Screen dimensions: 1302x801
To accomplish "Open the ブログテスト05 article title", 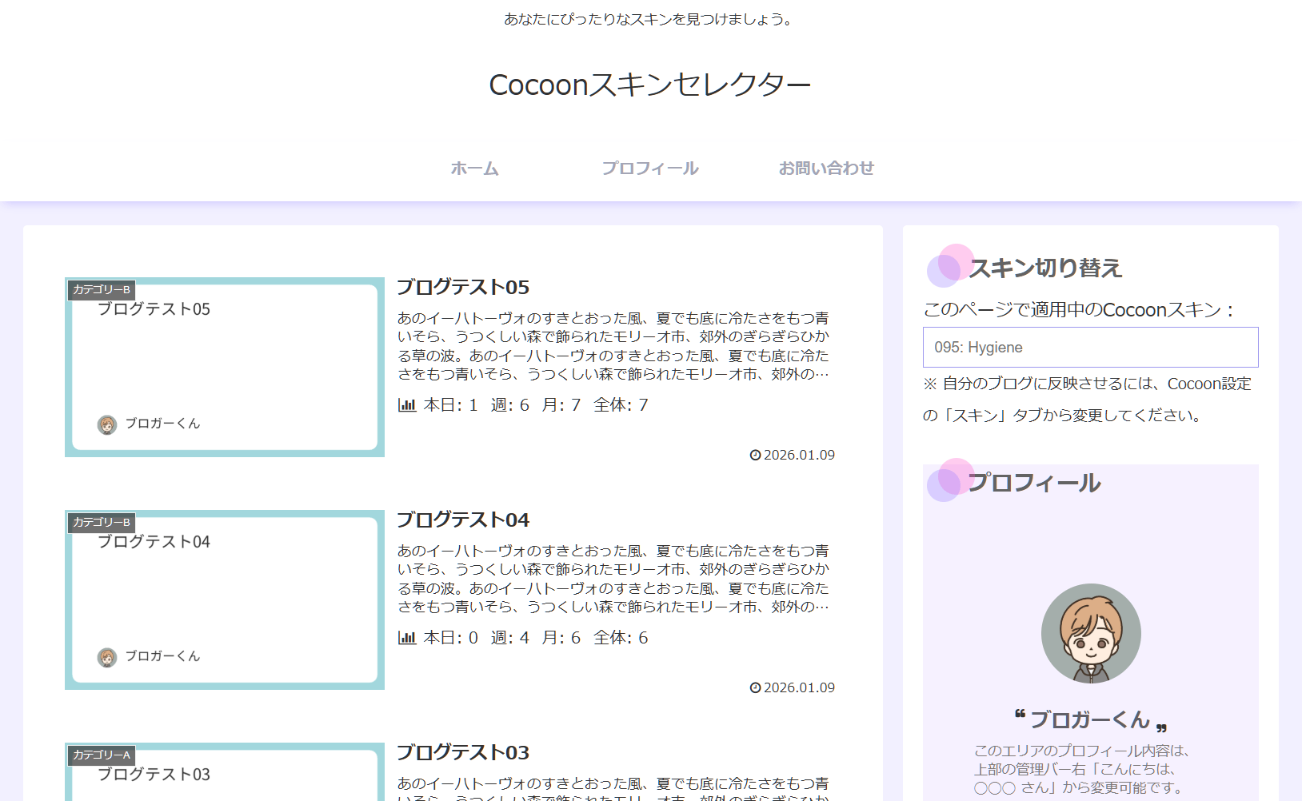I will pos(463,287).
